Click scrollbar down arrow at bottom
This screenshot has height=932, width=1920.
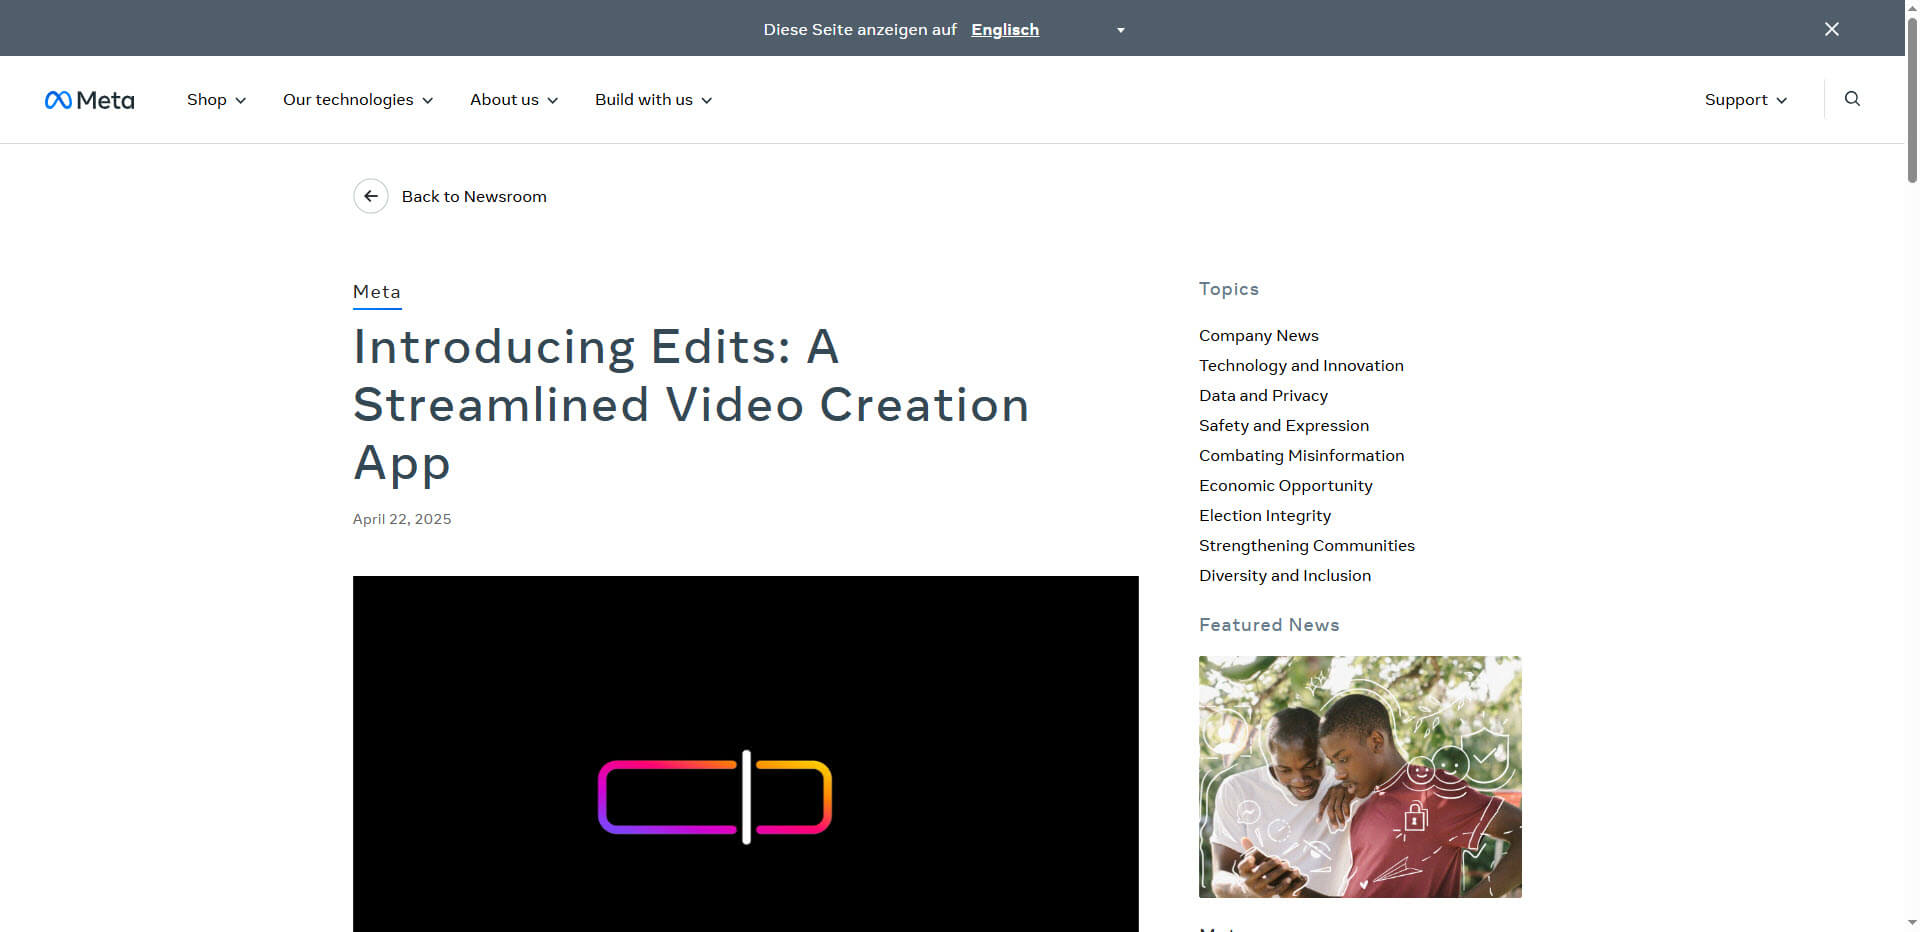[x=1912, y=923]
